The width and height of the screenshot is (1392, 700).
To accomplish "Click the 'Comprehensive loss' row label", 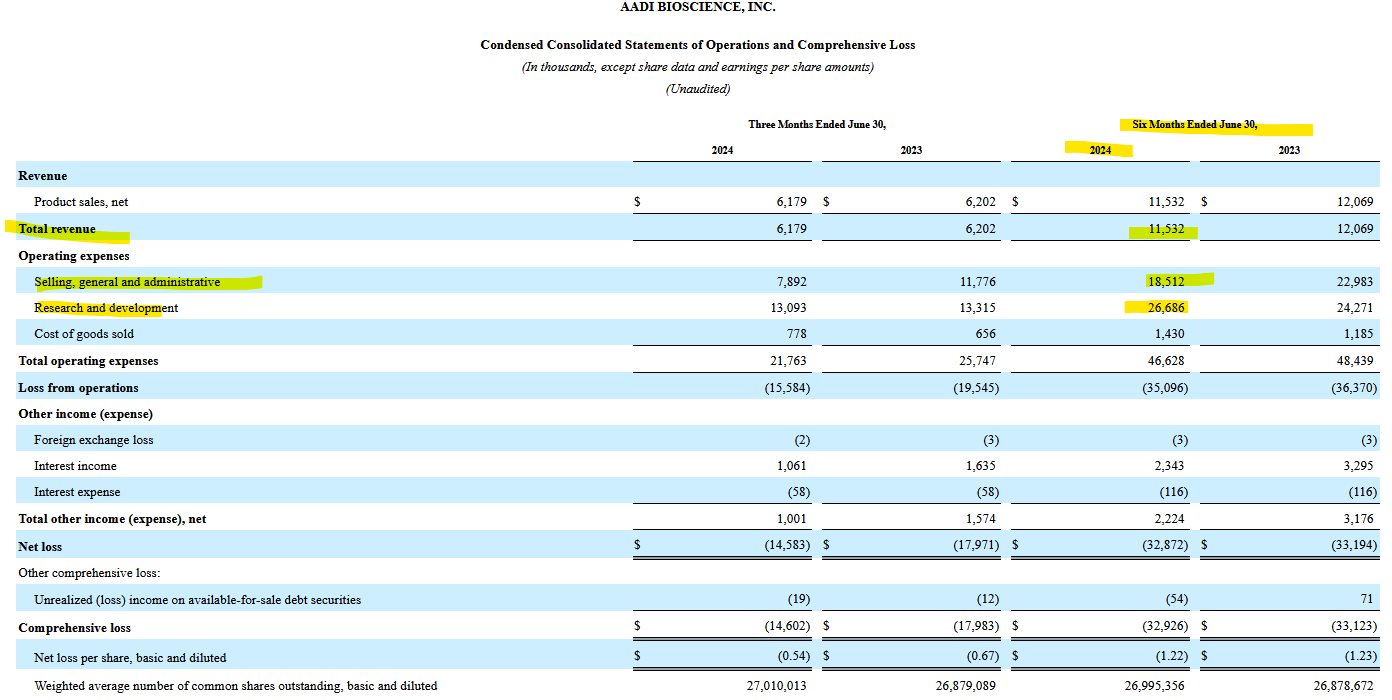I will click(x=74, y=628).
